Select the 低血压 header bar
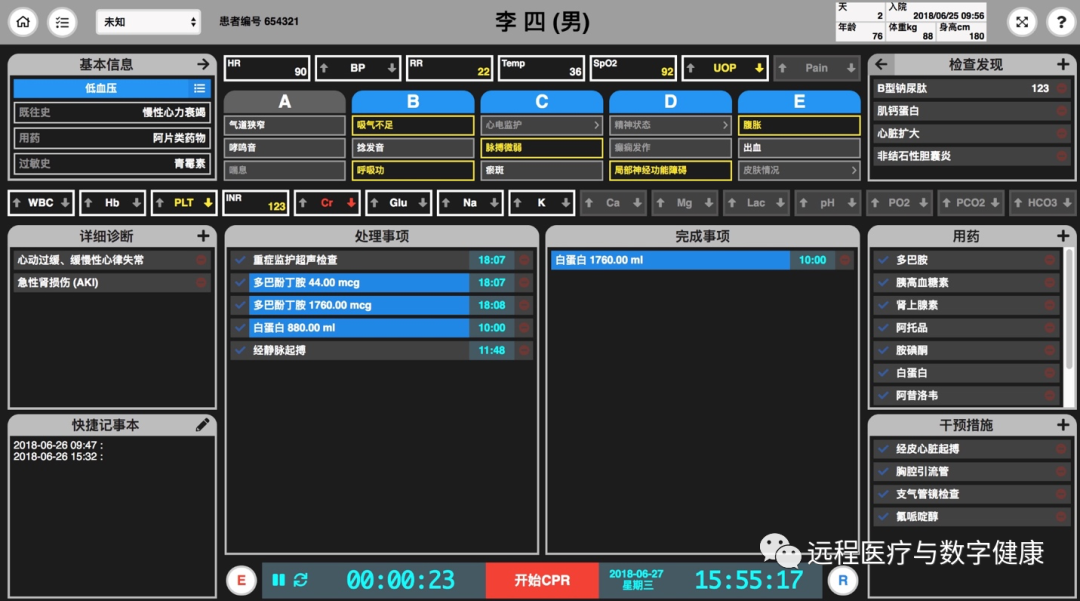Viewport: 1080px width, 601px height. coord(101,88)
